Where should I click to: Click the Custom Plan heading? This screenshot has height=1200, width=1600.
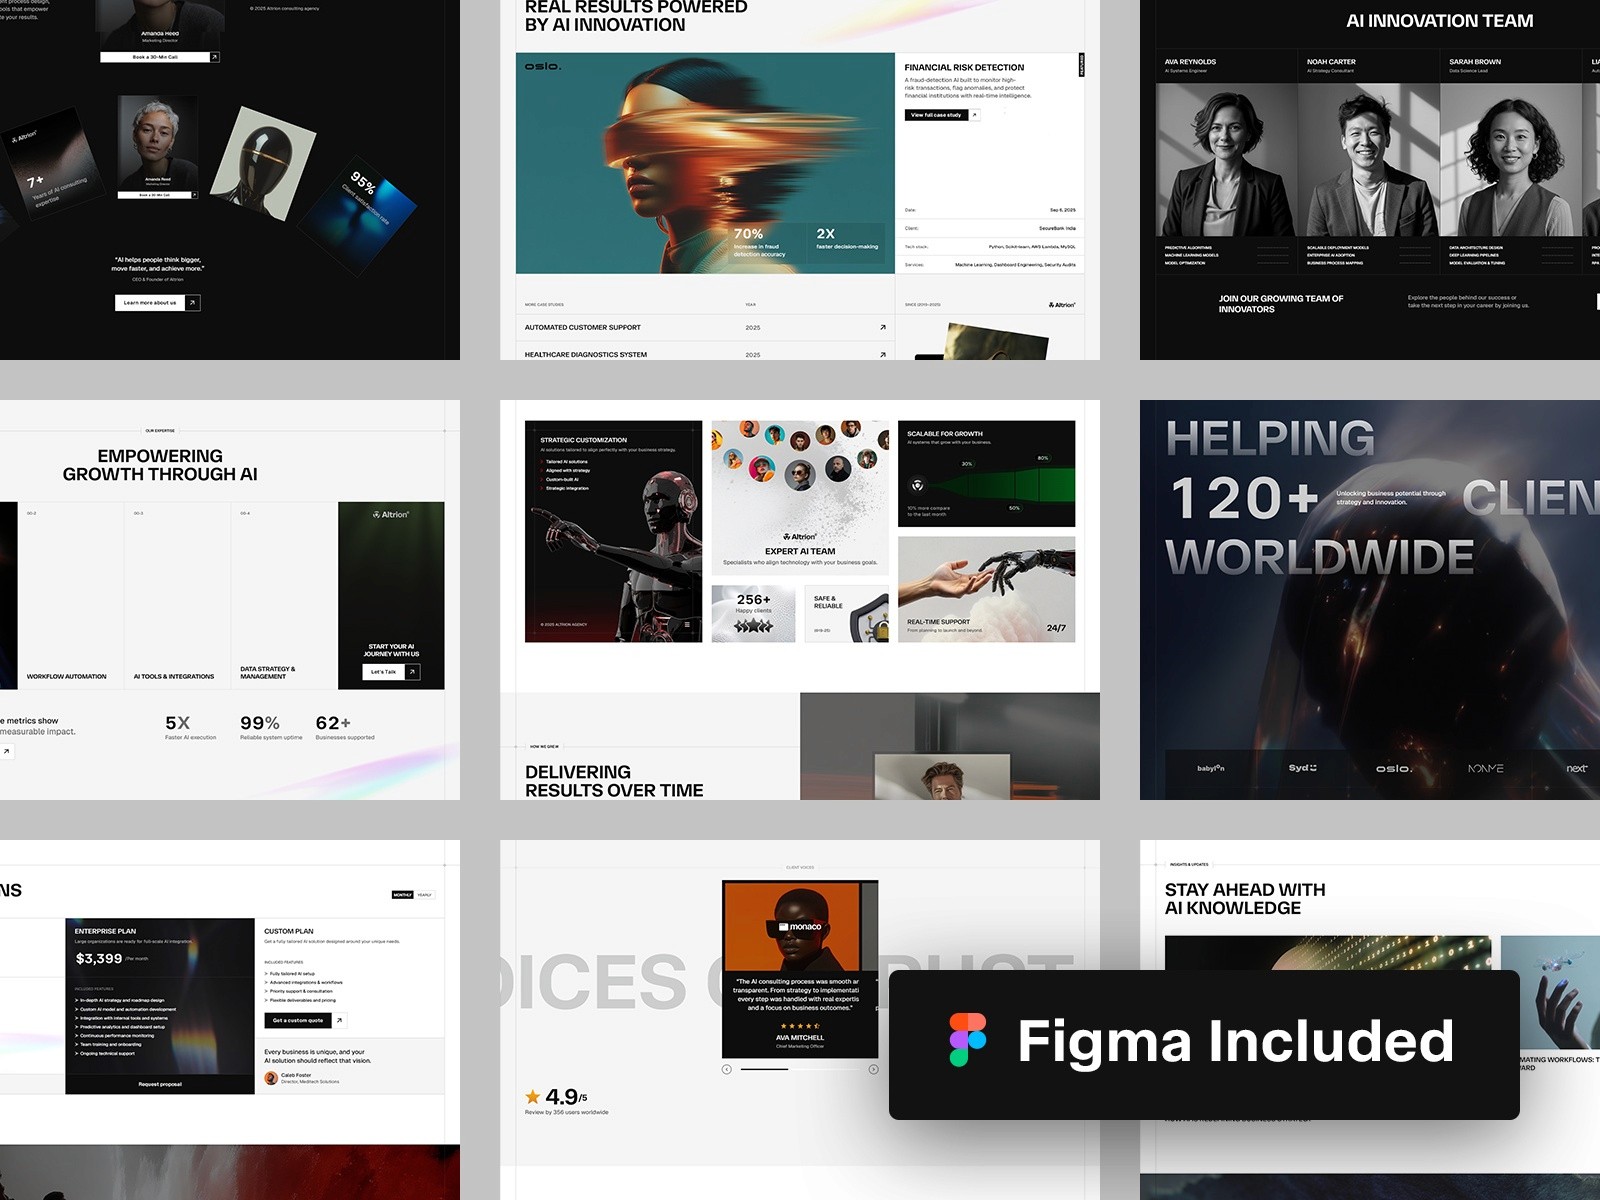(289, 931)
